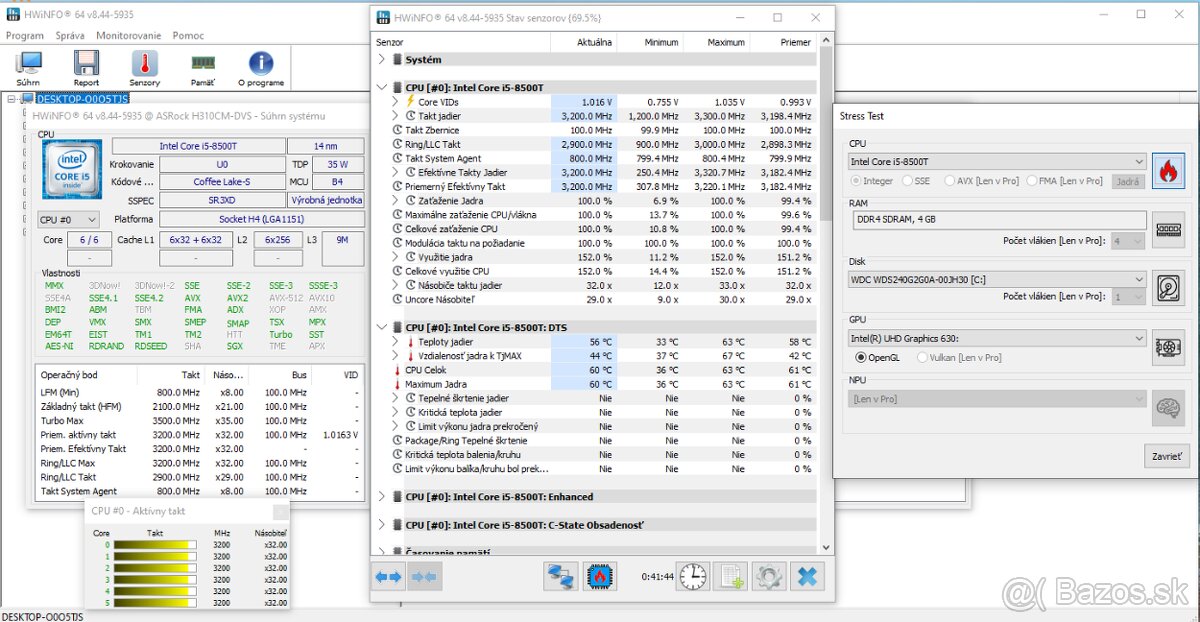
Task: Select the Integer radio option
Action: click(871, 181)
